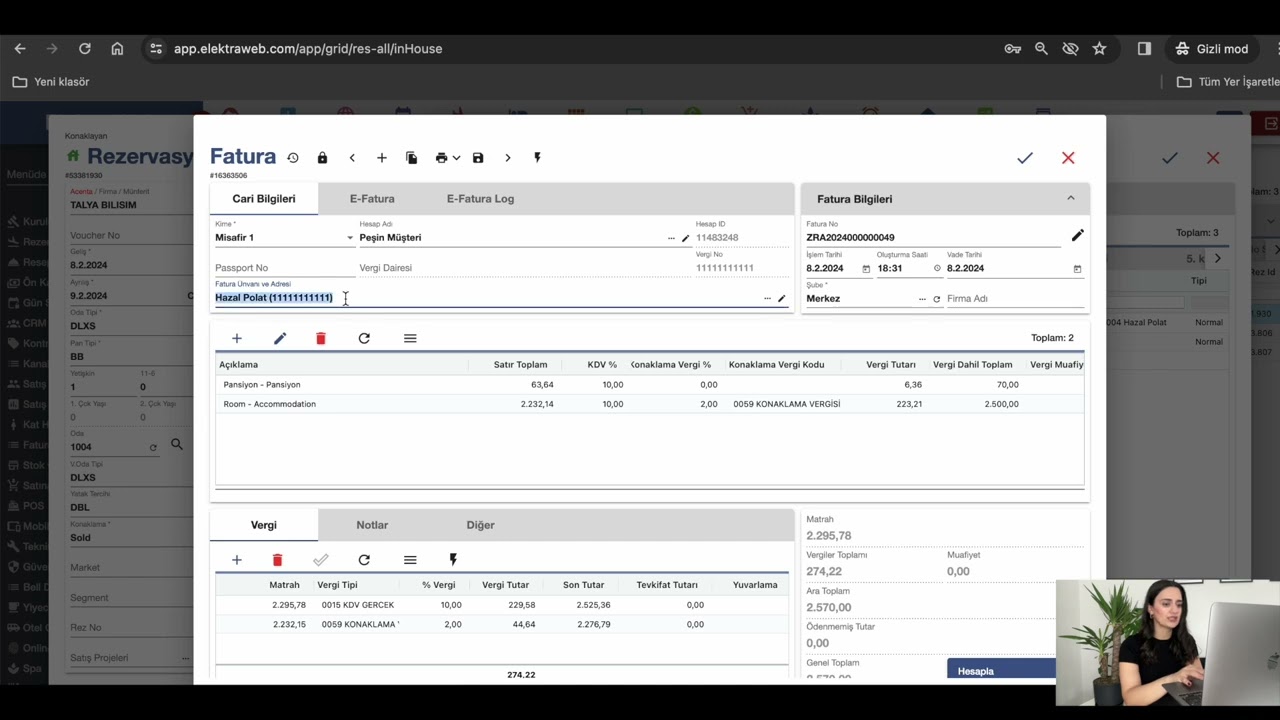The height and width of the screenshot is (720, 1280).
Task: Delete invoice line with red trash icon
Action: 320,338
